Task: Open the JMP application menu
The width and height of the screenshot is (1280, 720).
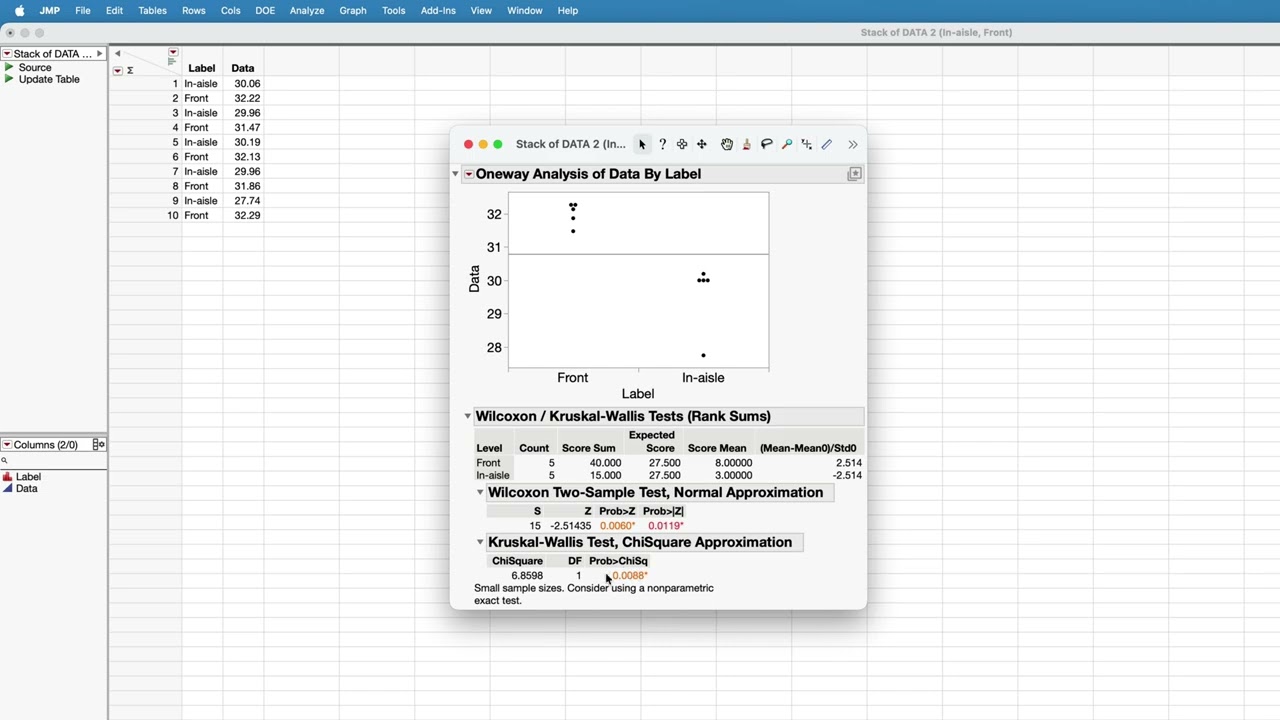Action: tap(49, 10)
